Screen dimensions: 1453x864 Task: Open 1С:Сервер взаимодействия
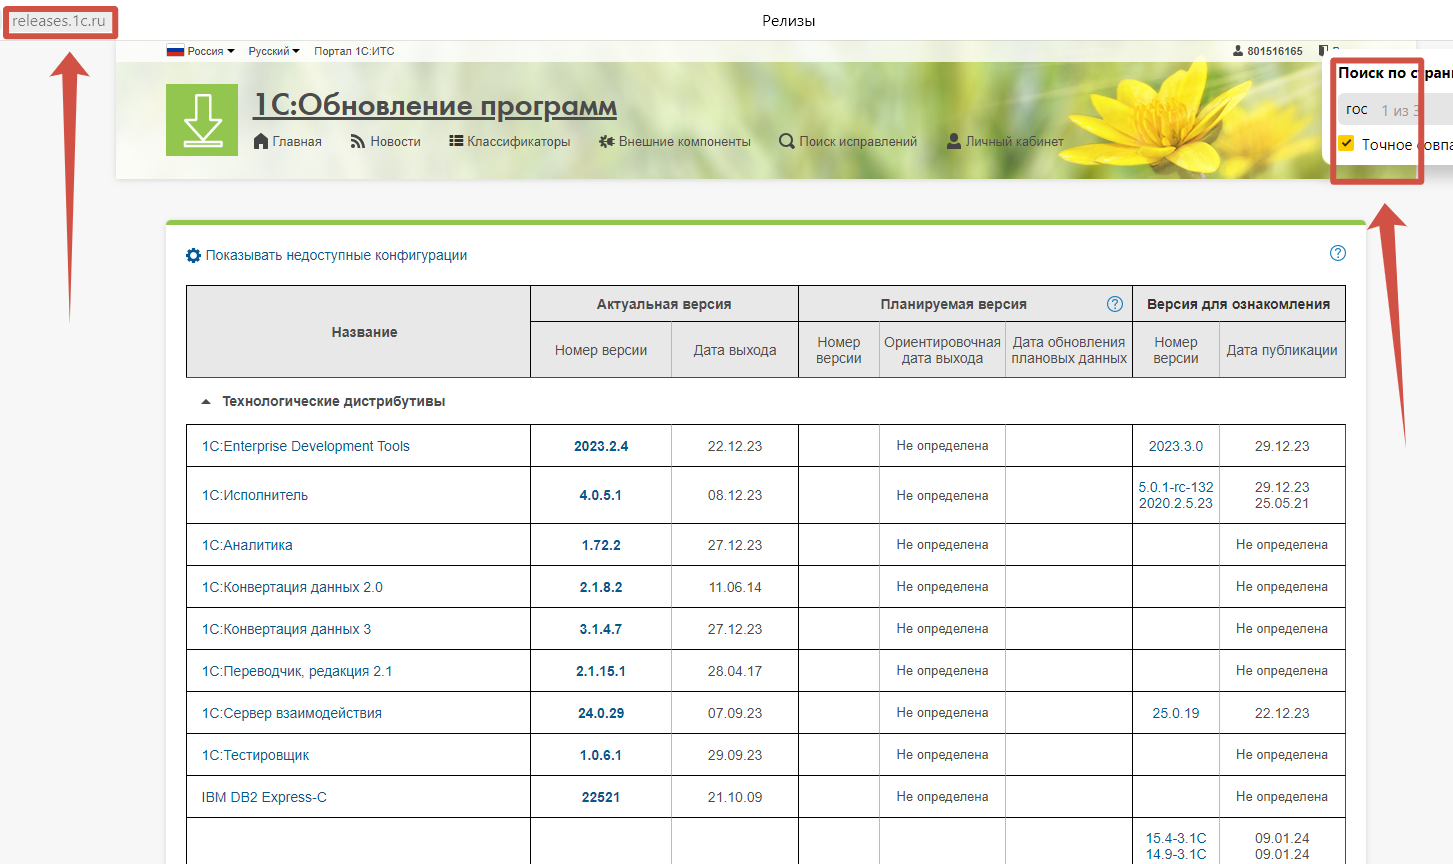coord(292,713)
